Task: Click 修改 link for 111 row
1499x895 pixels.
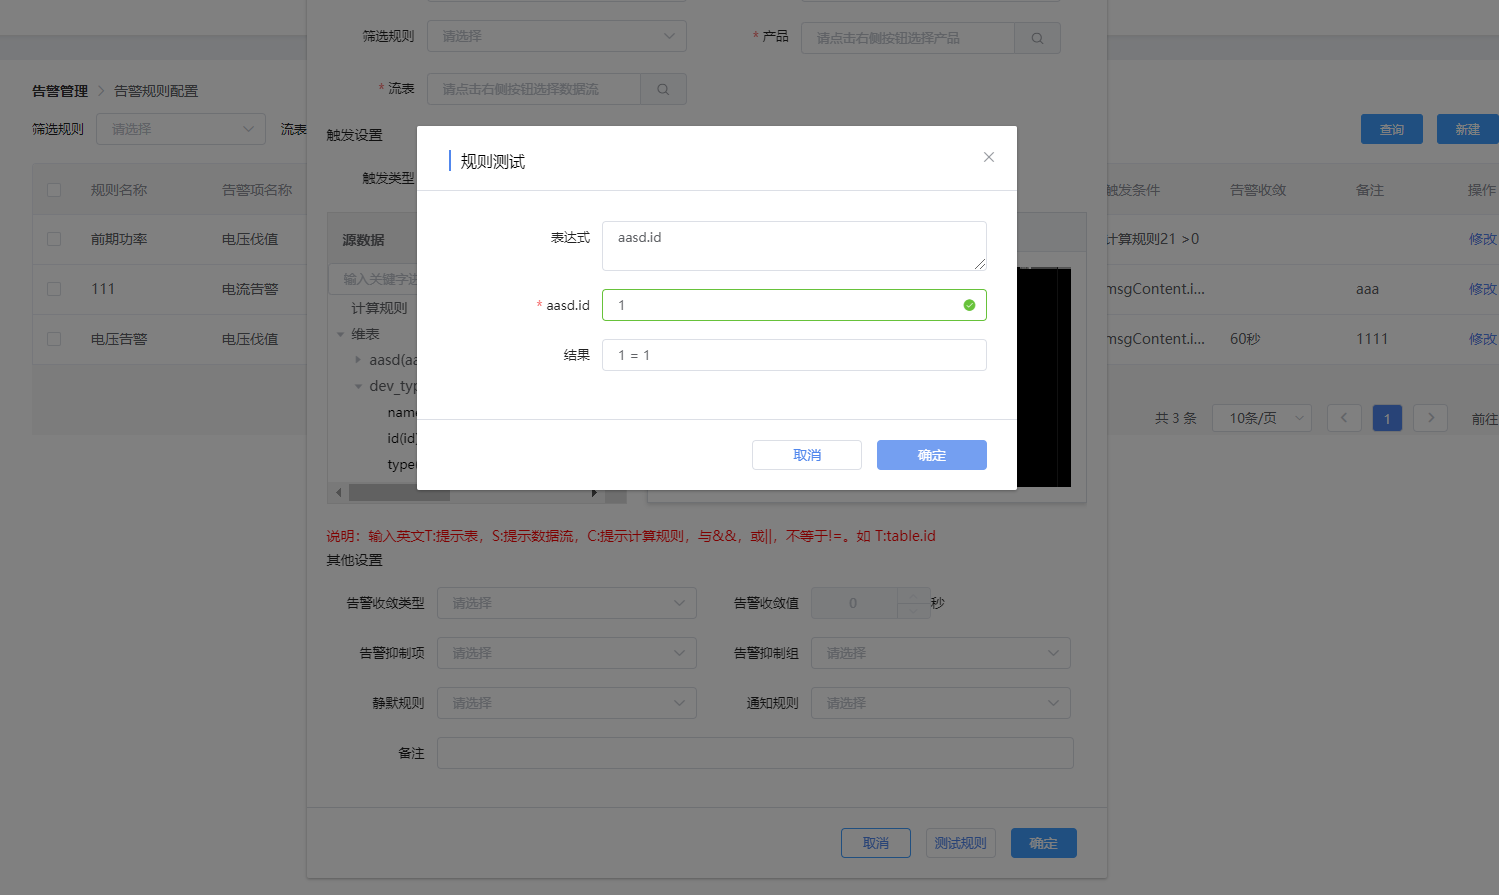Action: tap(1482, 289)
